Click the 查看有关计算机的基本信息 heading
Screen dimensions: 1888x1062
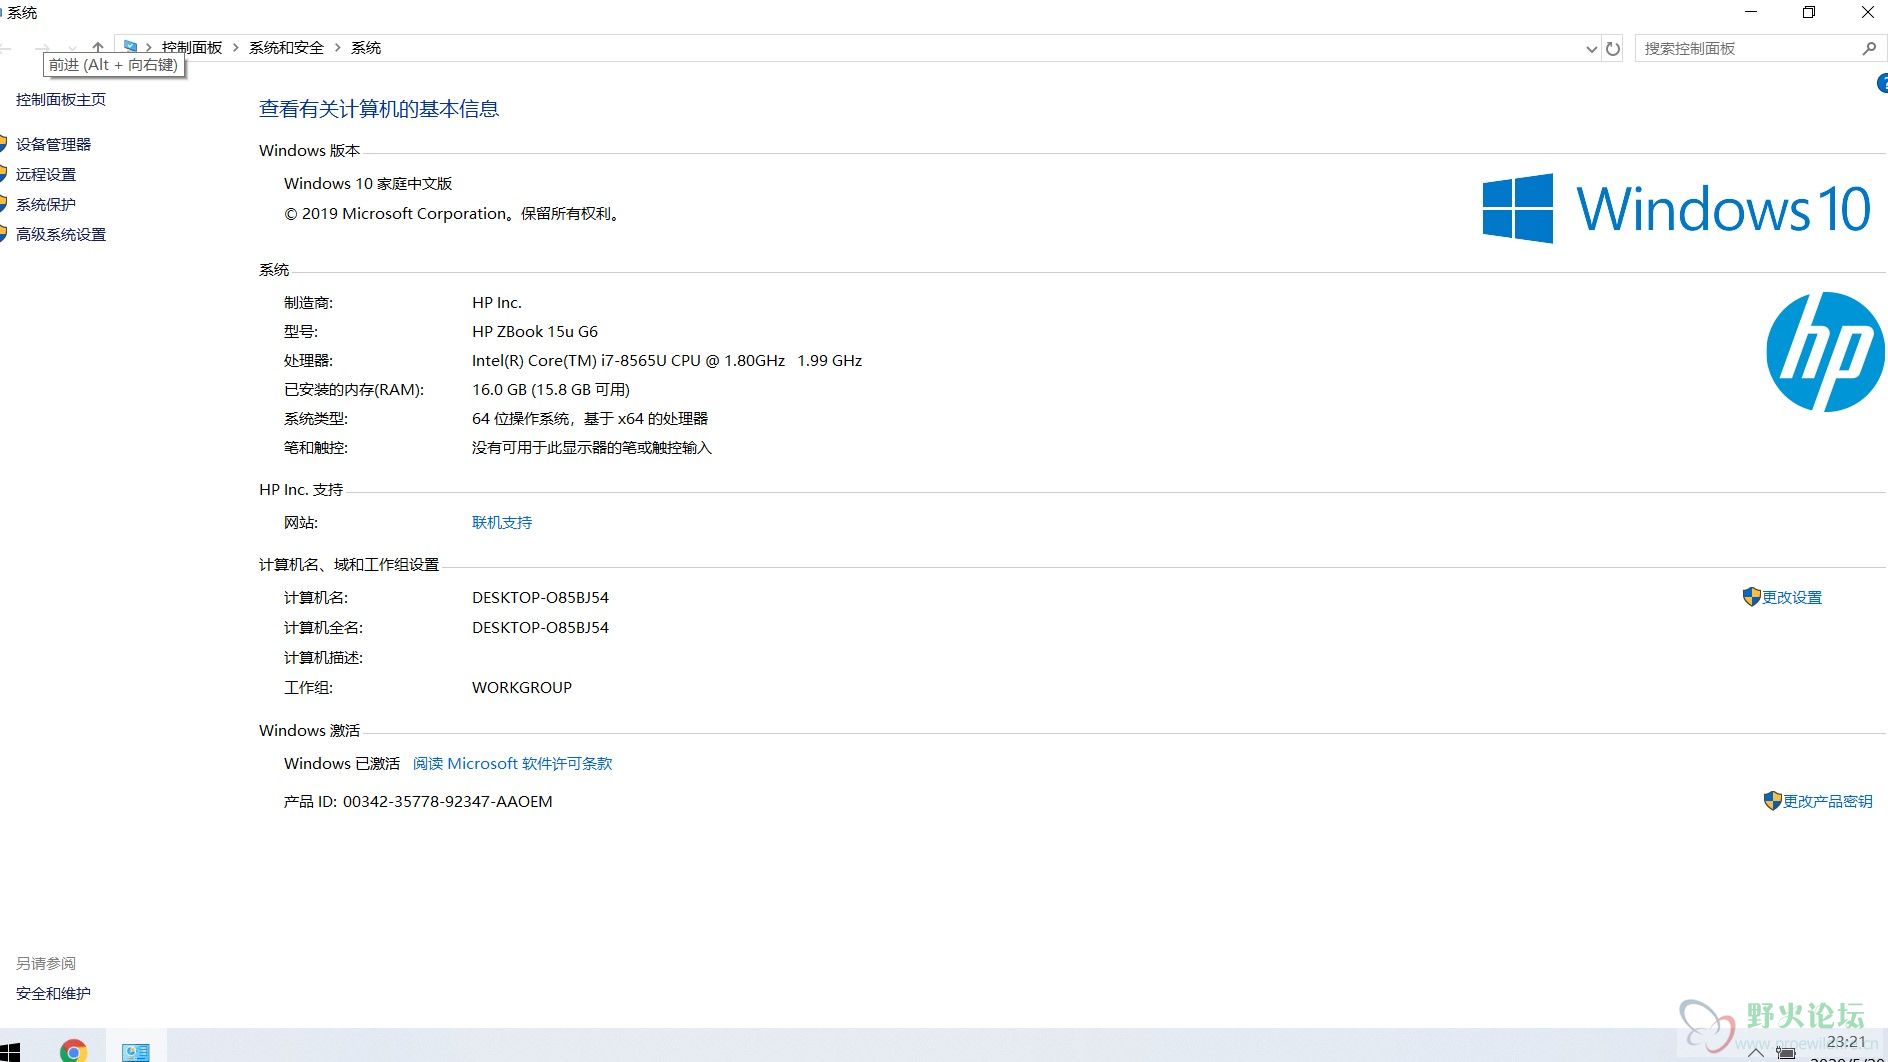(379, 109)
